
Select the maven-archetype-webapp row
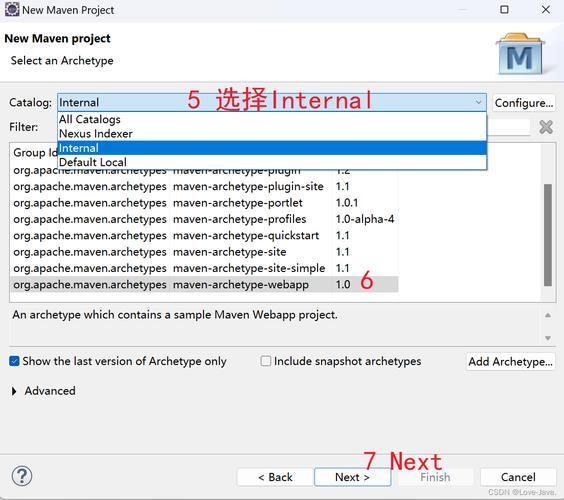point(204,285)
